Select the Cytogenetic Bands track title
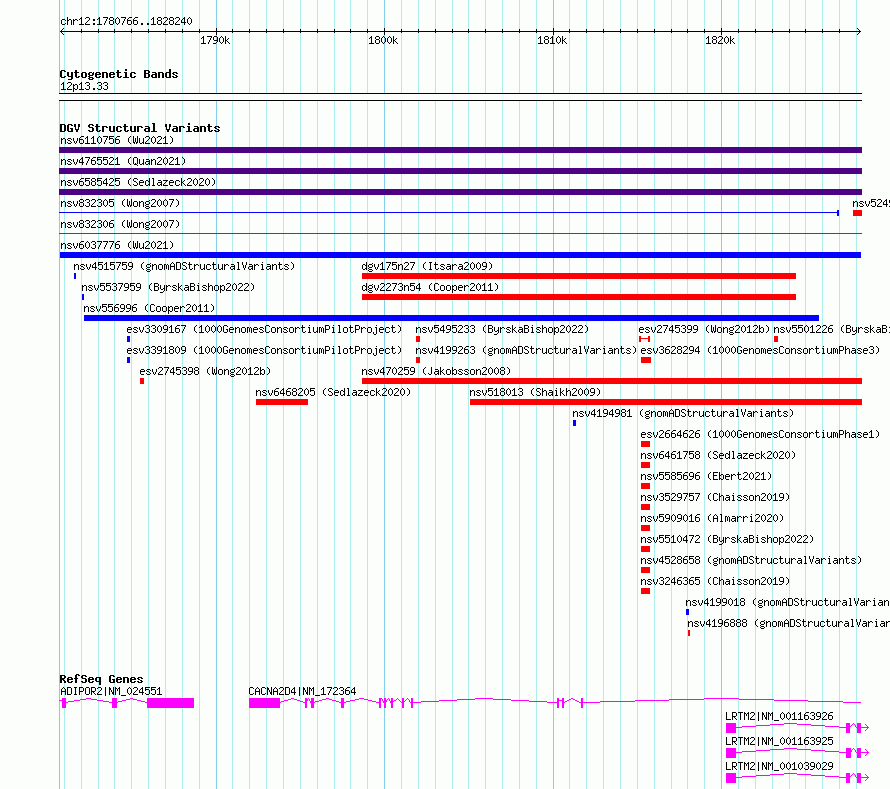The height and width of the screenshot is (789, 890). pyautogui.click(x=119, y=74)
